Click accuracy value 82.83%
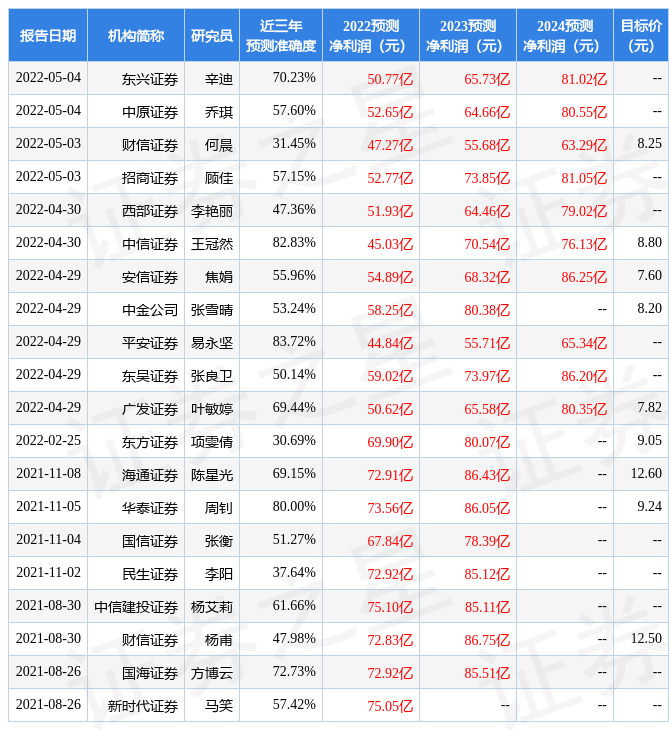The height and width of the screenshot is (730, 669). [294, 243]
